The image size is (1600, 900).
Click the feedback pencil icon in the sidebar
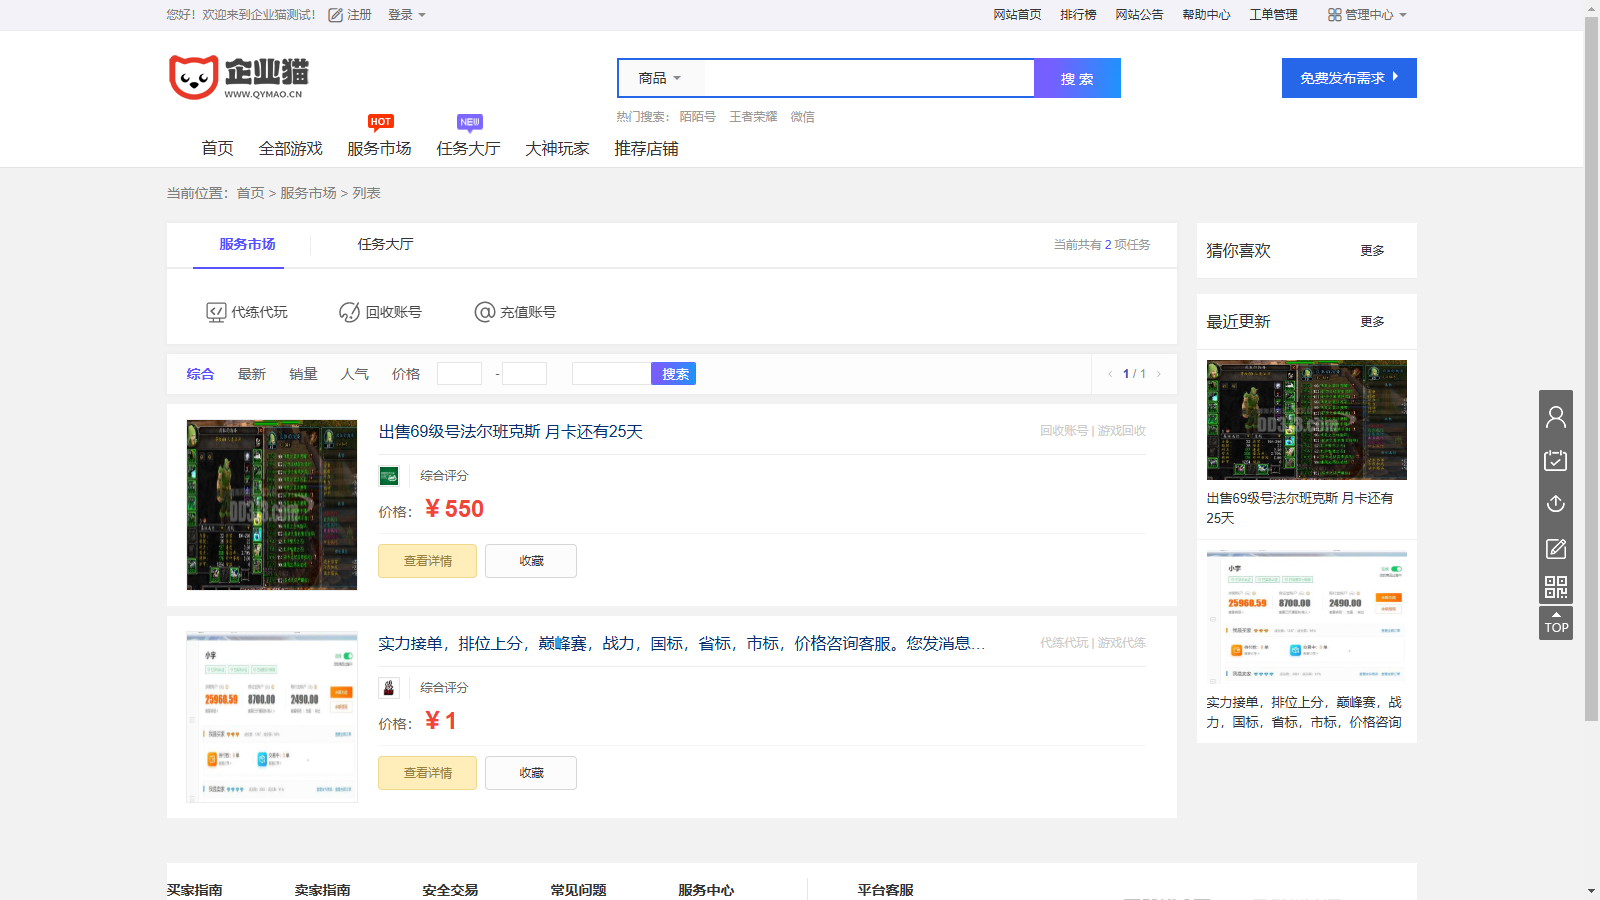[1556, 549]
